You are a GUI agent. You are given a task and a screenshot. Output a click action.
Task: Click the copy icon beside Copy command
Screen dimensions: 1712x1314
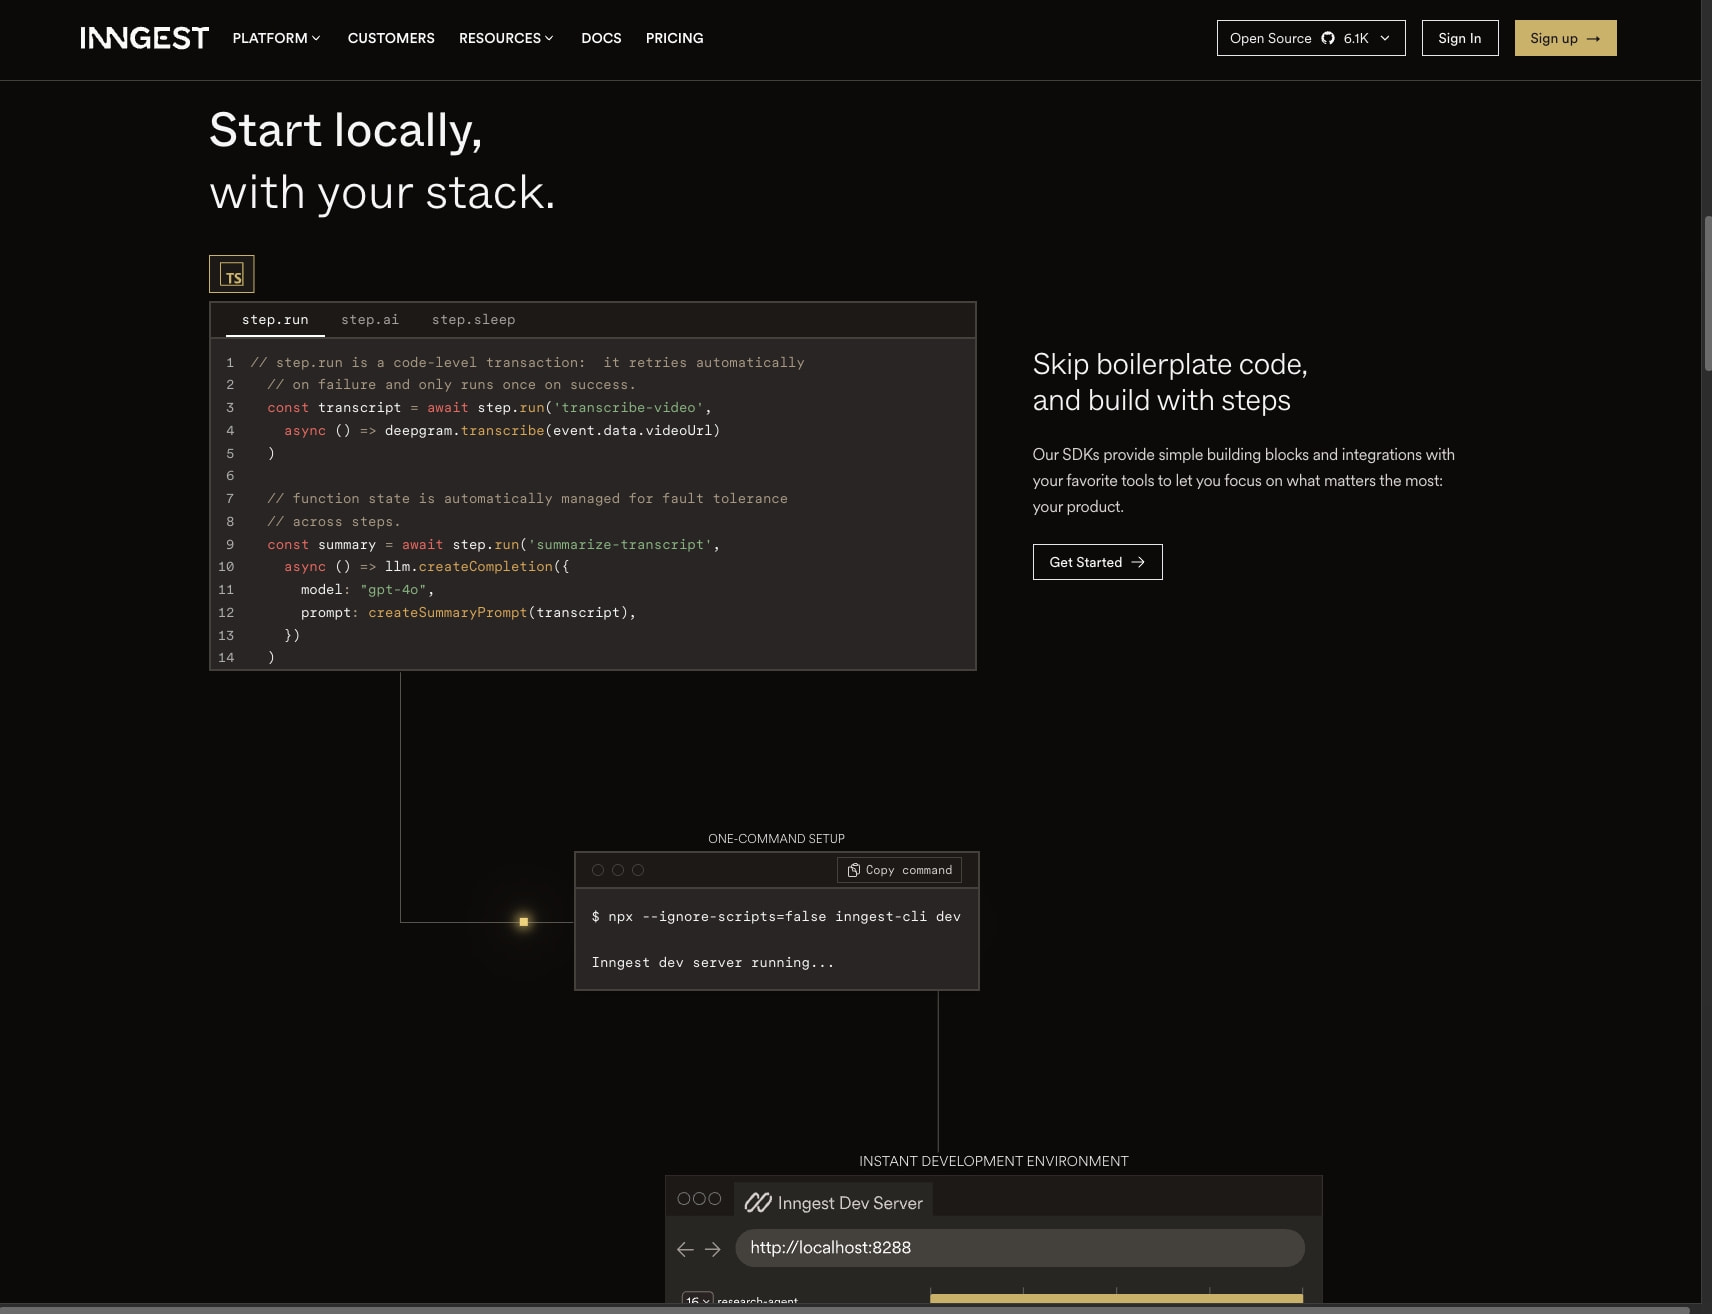pos(853,870)
